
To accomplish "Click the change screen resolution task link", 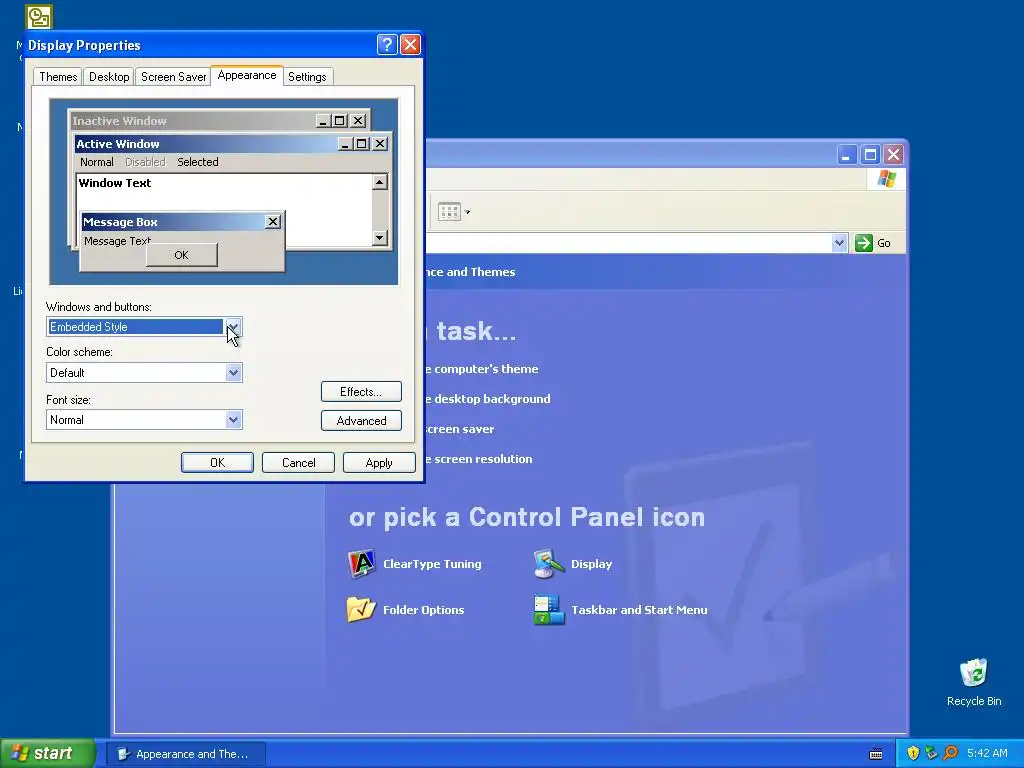I will click(x=479, y=459).
